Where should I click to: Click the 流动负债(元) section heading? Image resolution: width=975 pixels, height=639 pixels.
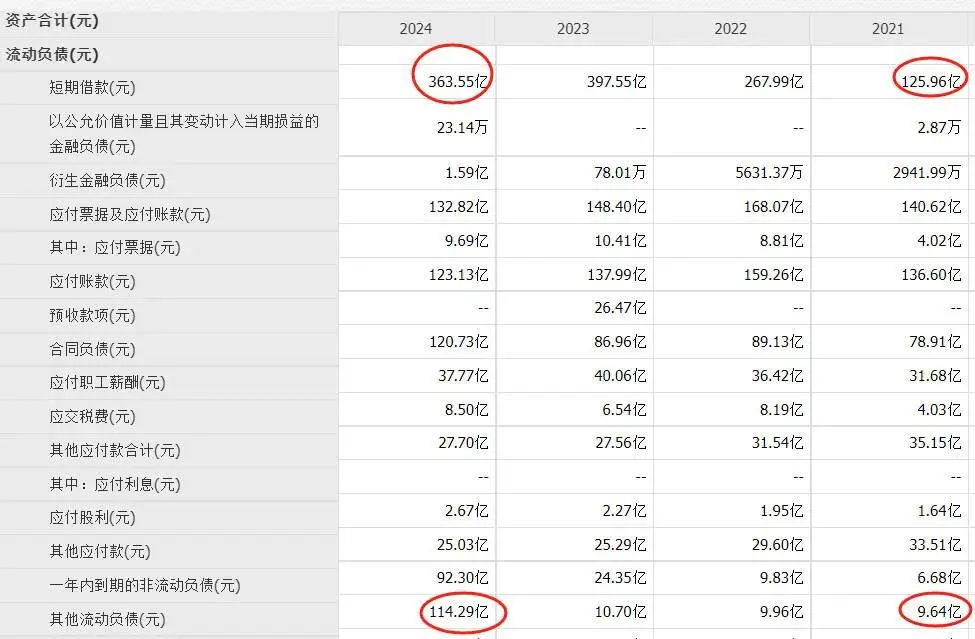coord(52,54)
